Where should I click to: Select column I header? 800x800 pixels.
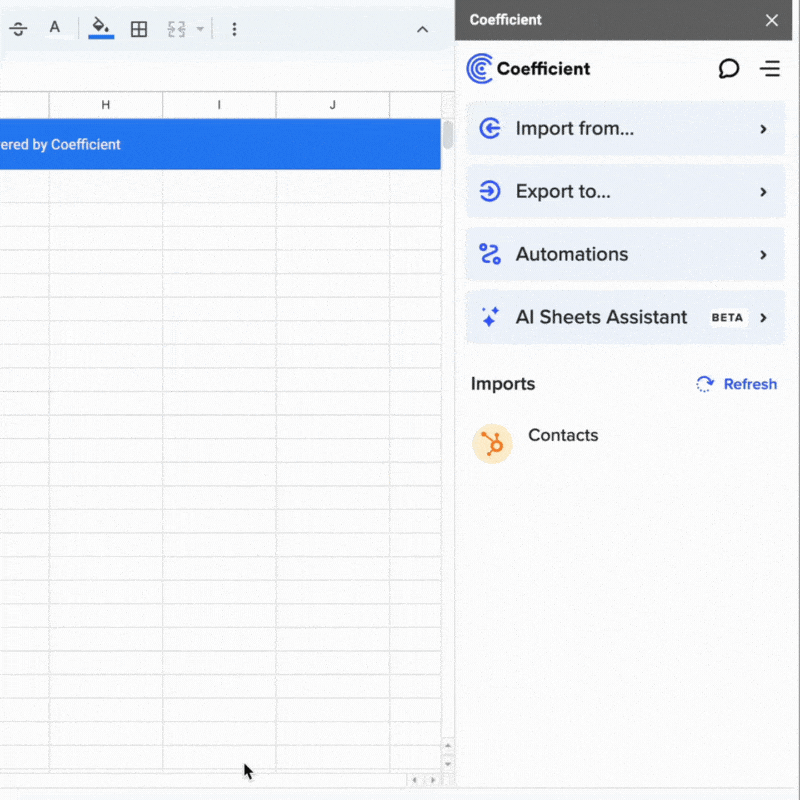click(x=219, y=105)
